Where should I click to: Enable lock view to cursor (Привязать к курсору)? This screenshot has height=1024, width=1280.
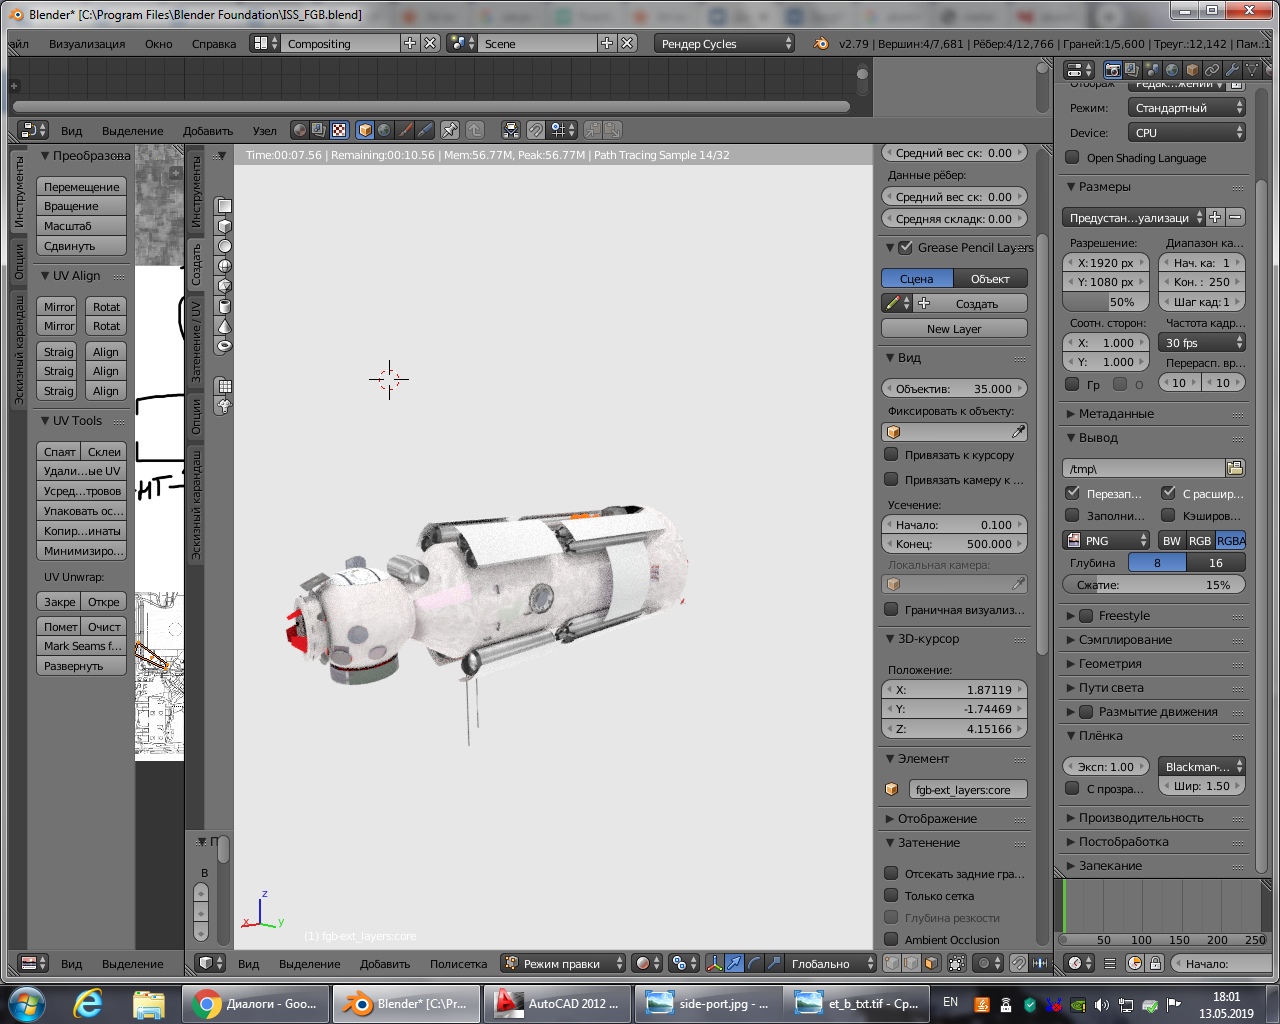click(x=891, y=454)
